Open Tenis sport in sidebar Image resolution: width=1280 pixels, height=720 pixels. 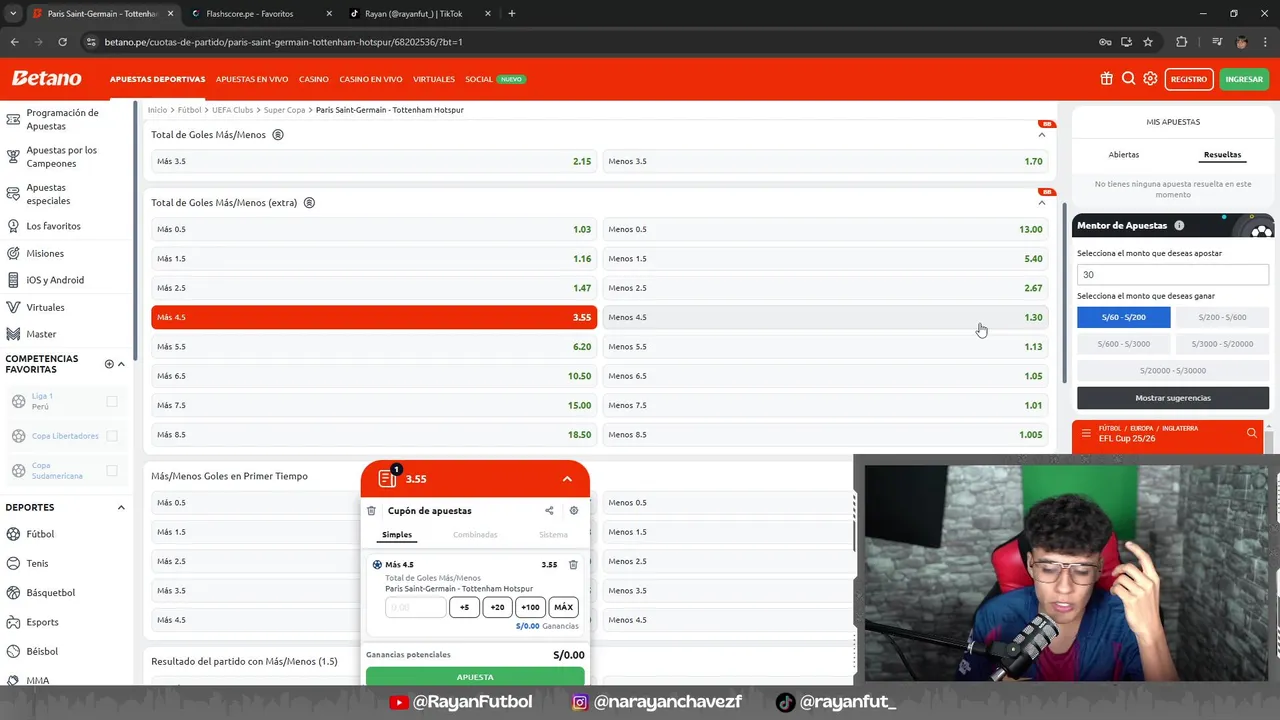37,563
